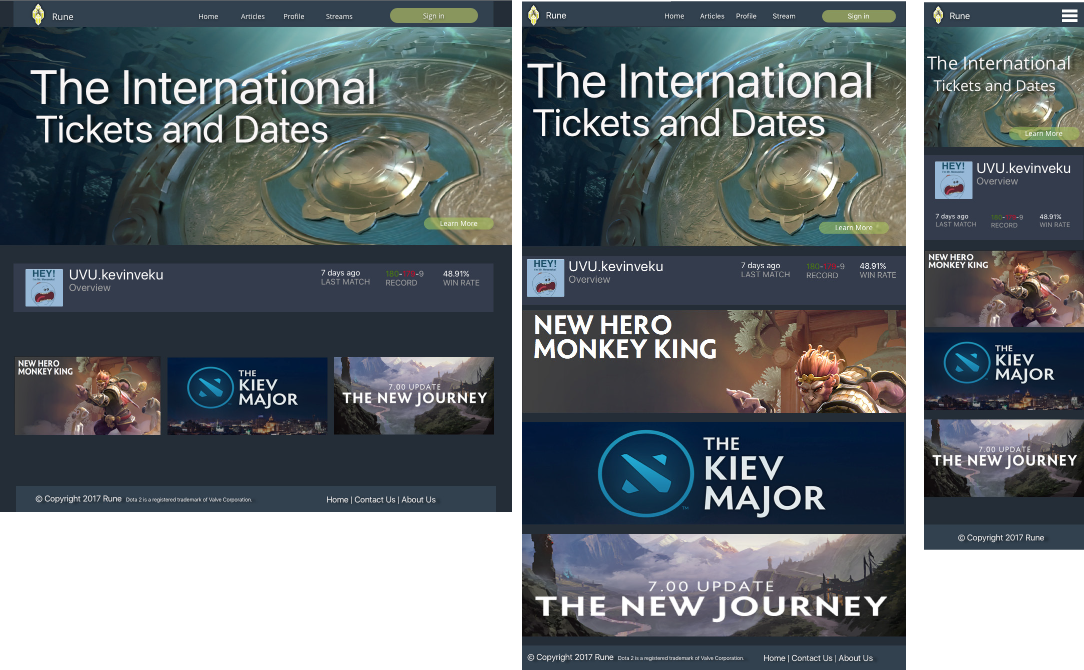Open Profile in desktop navigation bar
1084x670 pixels.
(x=294, y=17)
